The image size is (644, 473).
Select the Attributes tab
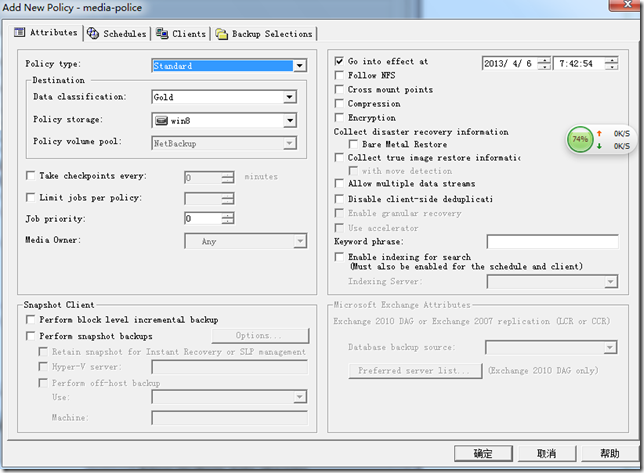click(x=46, y=32)
